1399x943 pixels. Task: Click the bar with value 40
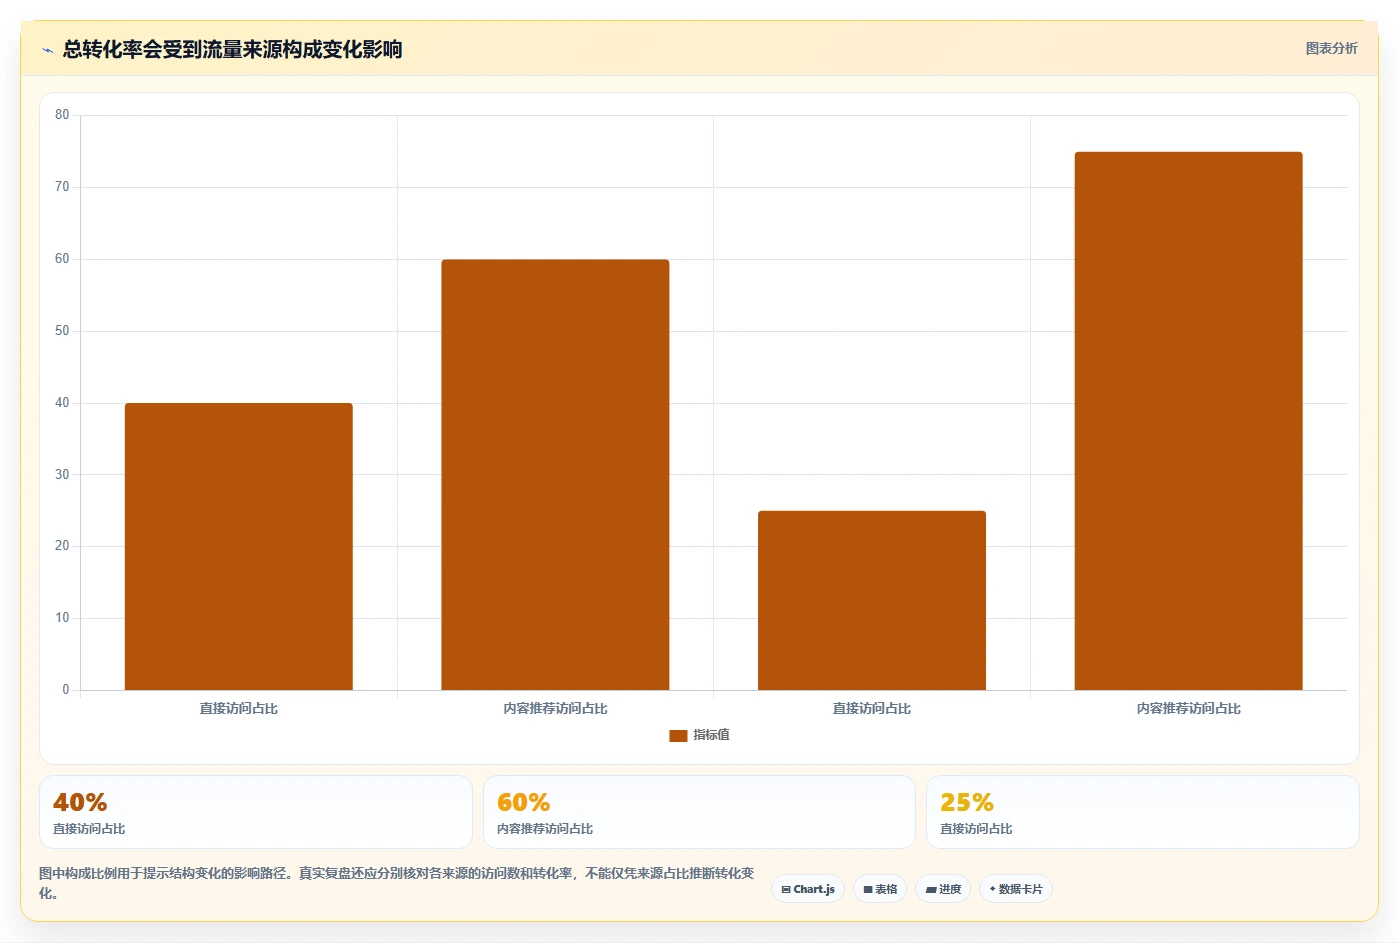tap(239, 546)
